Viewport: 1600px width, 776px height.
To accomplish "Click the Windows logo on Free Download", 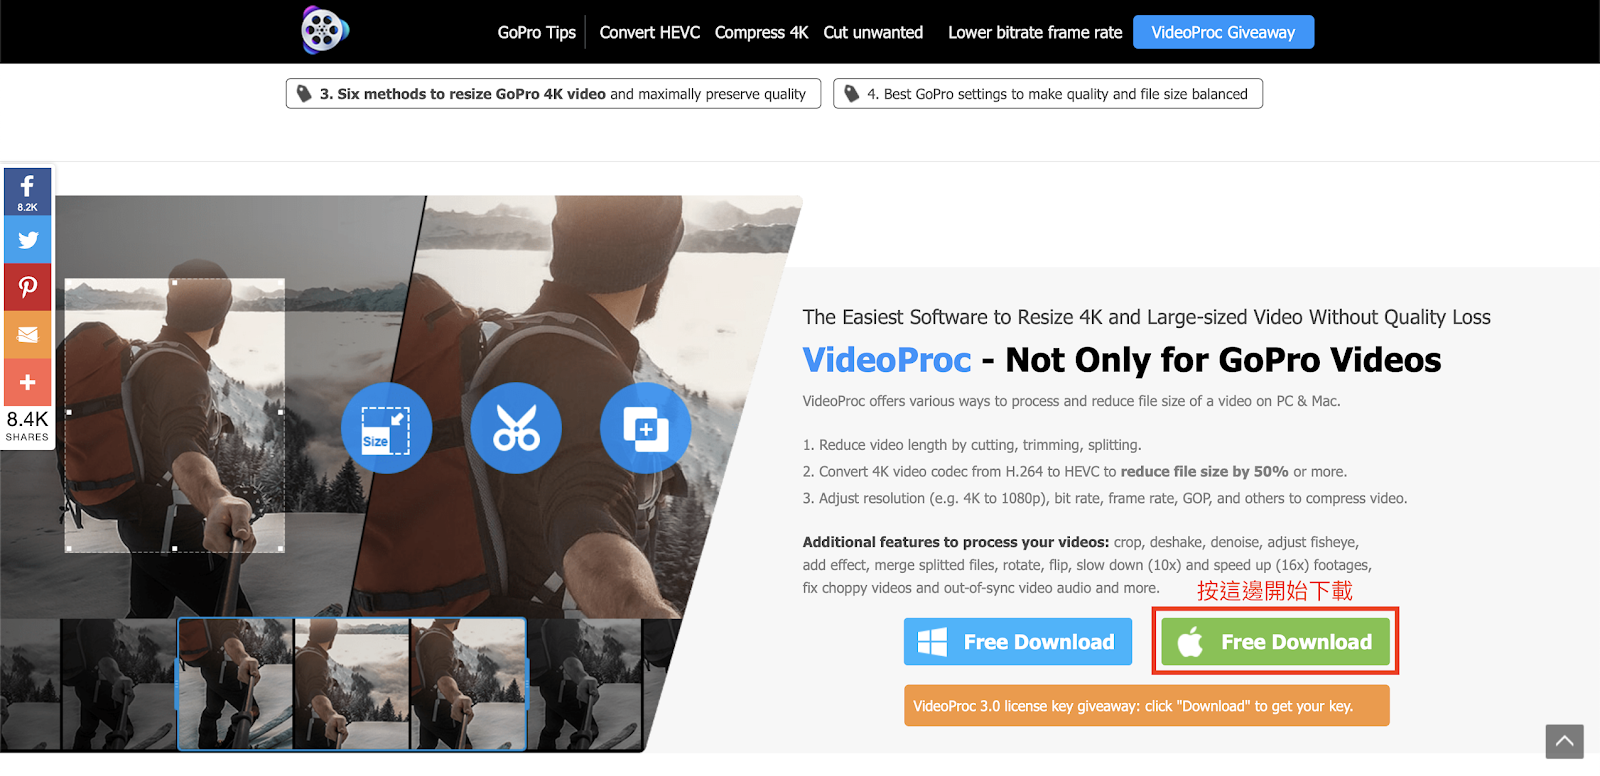I will click(932, 642).
